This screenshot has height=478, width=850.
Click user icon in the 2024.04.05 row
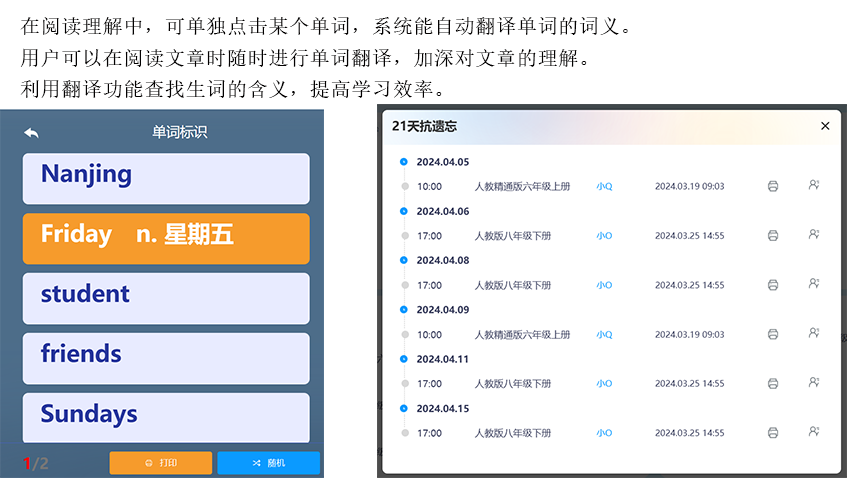click(814, 185)
